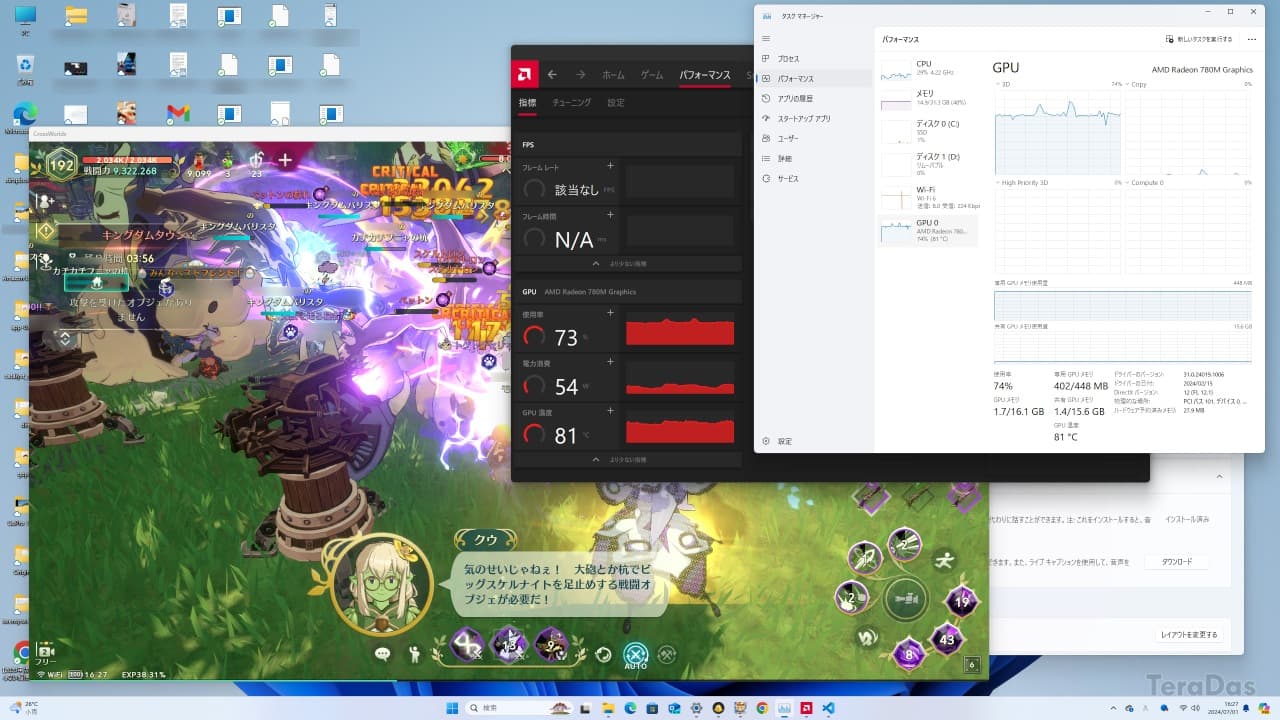1280x720 pixels.
Task: Use purple skill with cooldown 8
Action: click(x=908, y=655)
